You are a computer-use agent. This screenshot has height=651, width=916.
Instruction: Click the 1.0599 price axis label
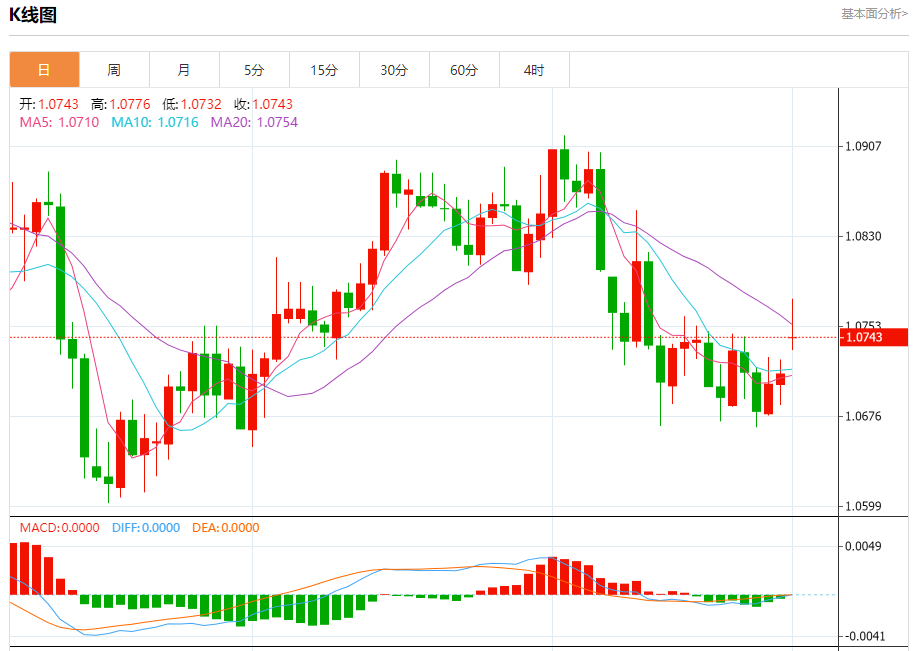tap(863, 506)
